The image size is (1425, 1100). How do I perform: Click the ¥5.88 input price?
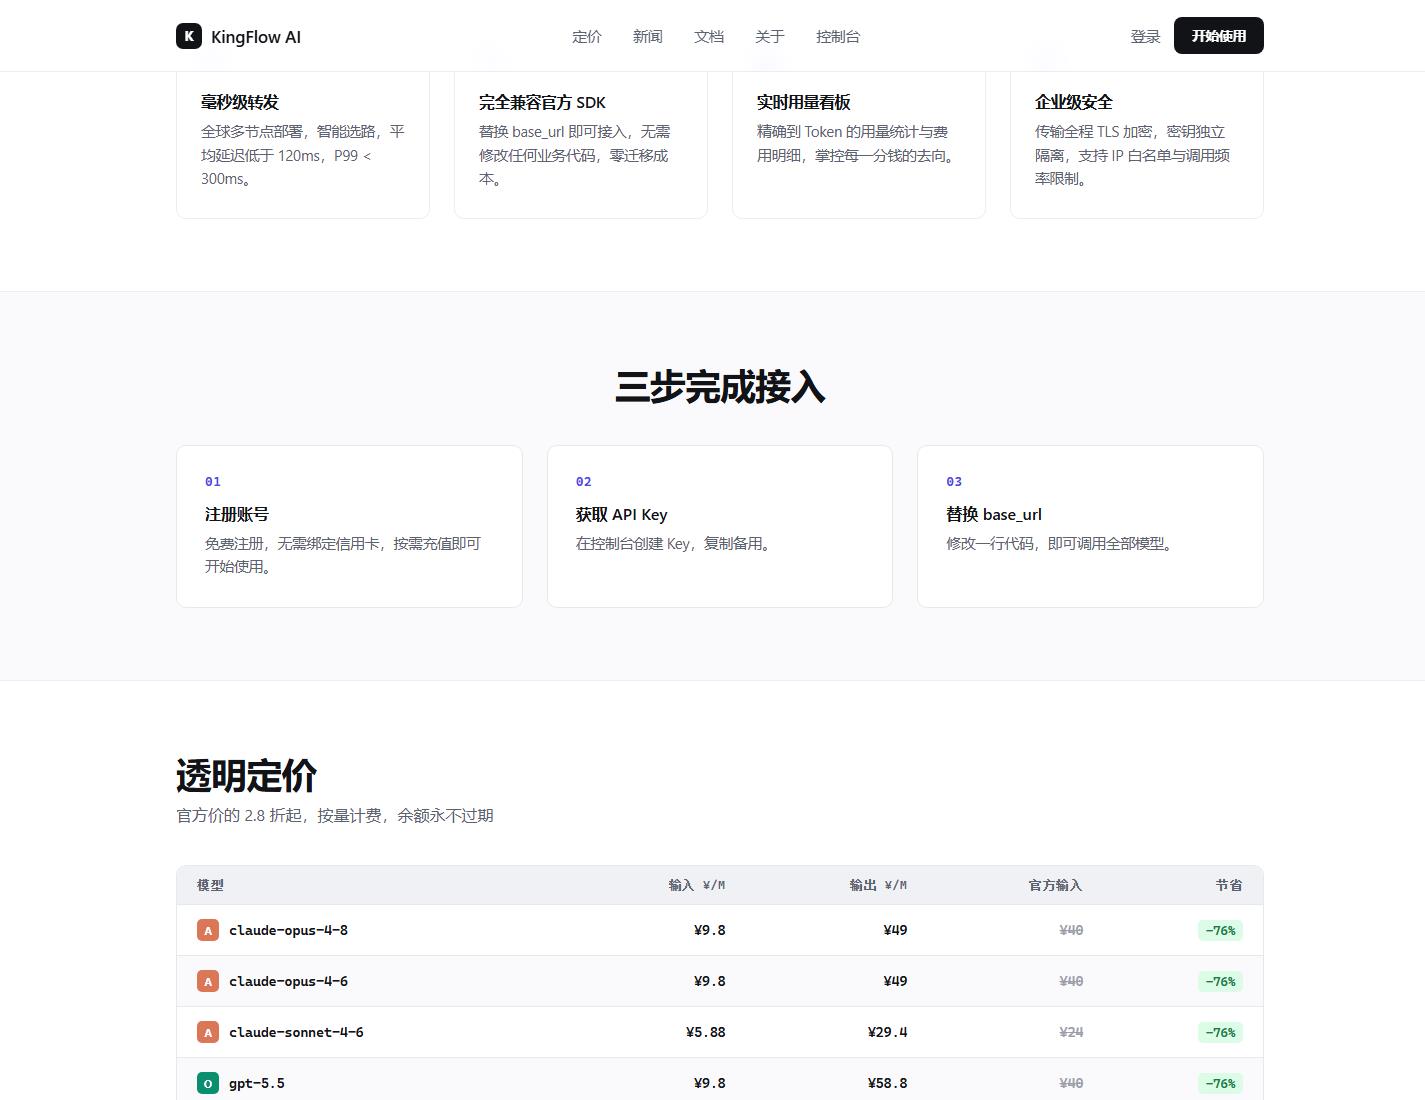pyautogui.click(x=706, y=1033)
